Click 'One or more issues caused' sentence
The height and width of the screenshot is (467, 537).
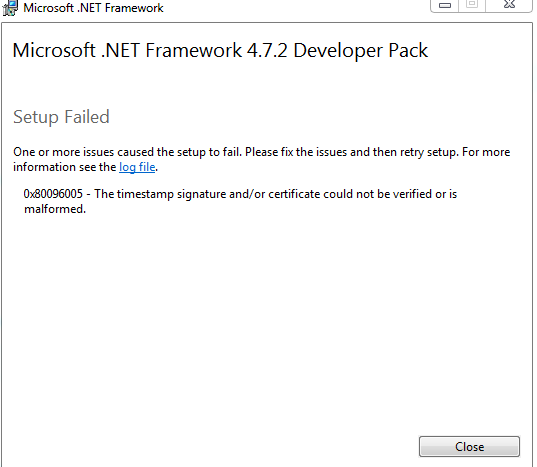tap(84, 152)
